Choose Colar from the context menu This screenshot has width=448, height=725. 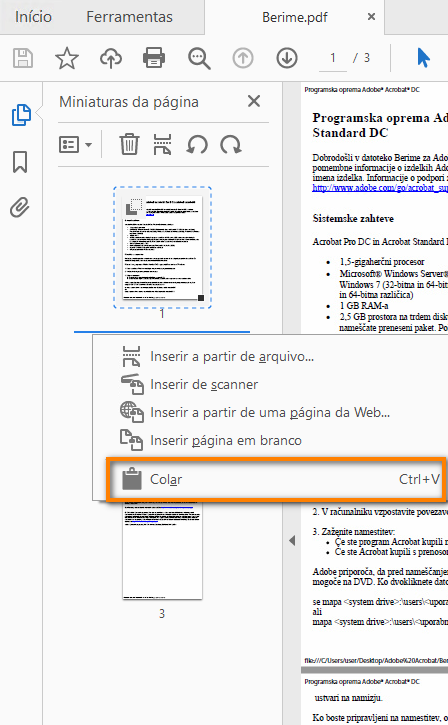point(276,479)
